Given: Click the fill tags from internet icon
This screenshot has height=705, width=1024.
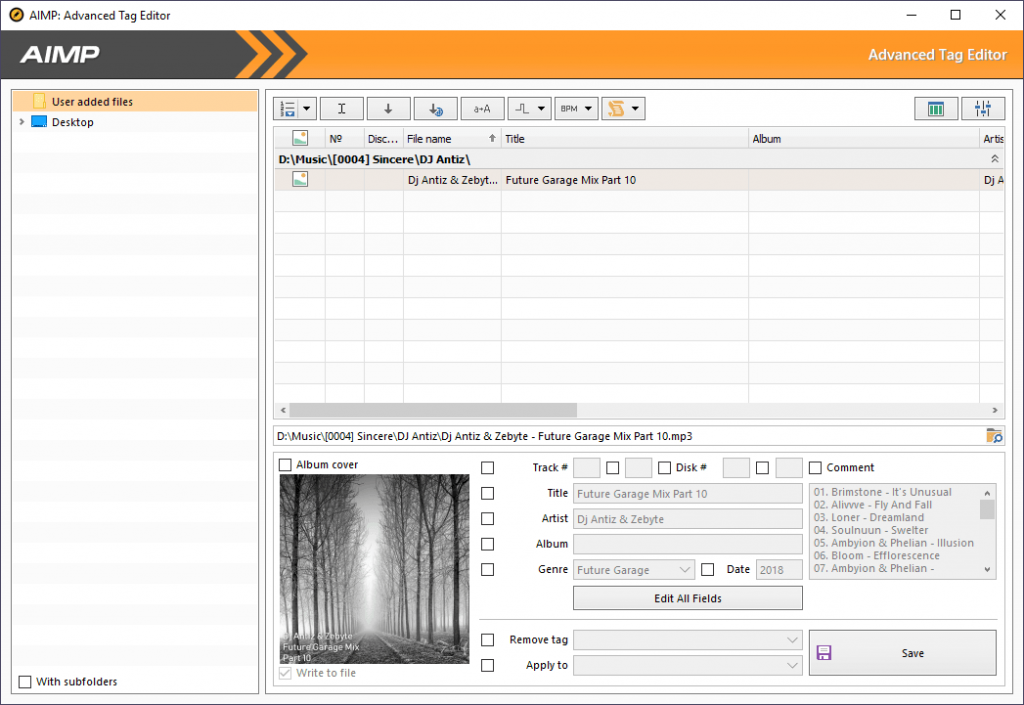Looking at the screenshot, I should (434, 108).
